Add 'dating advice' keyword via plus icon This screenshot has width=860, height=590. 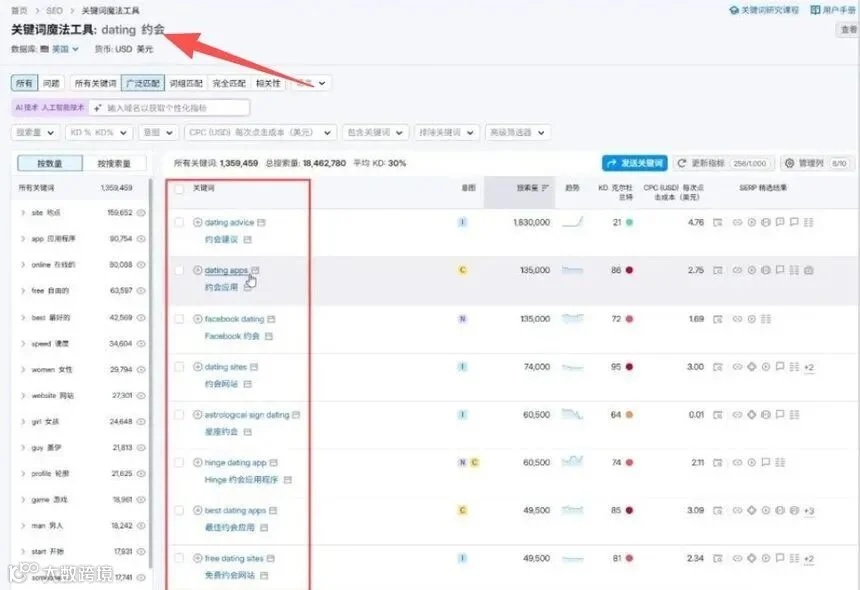[197, 222]
